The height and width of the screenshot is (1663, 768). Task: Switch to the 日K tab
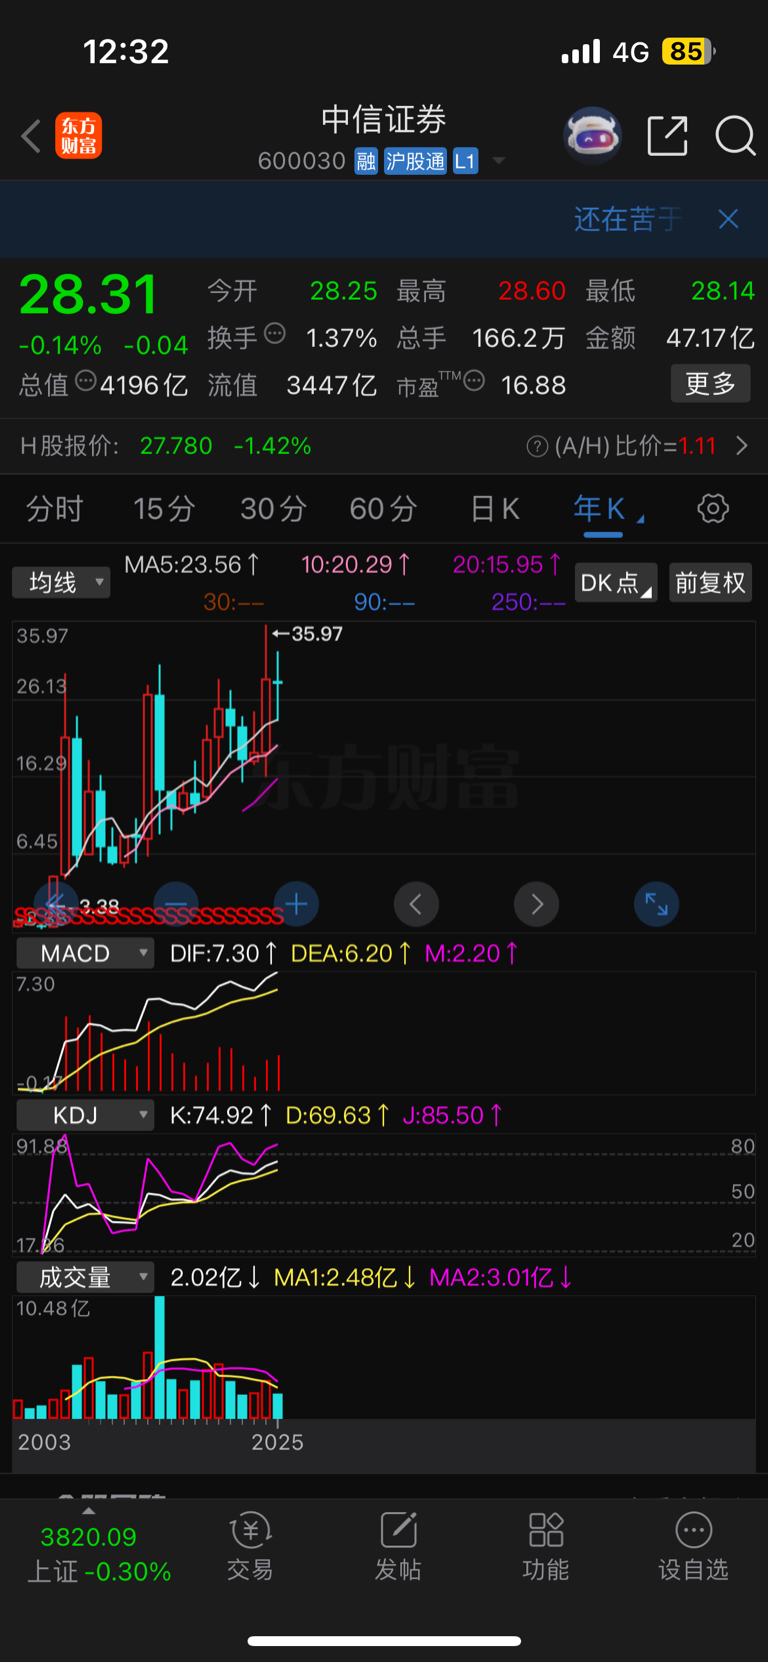[x=495, y=509]
